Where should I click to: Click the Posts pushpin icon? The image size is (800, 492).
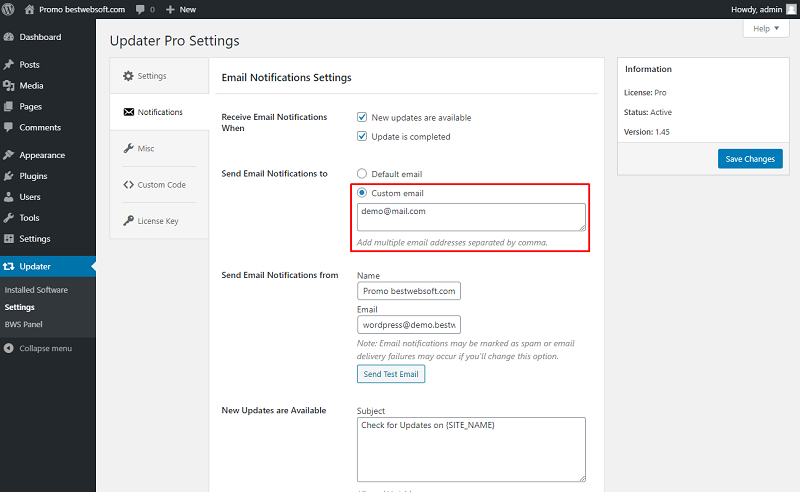(9, 65)
